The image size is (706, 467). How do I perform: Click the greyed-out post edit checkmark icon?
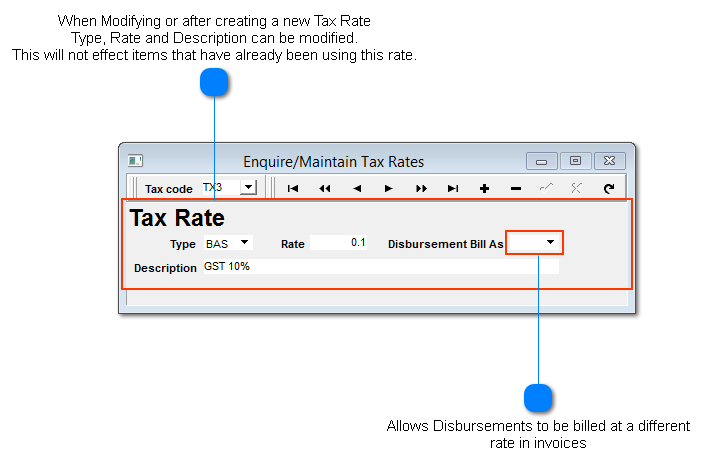point(546,188)
